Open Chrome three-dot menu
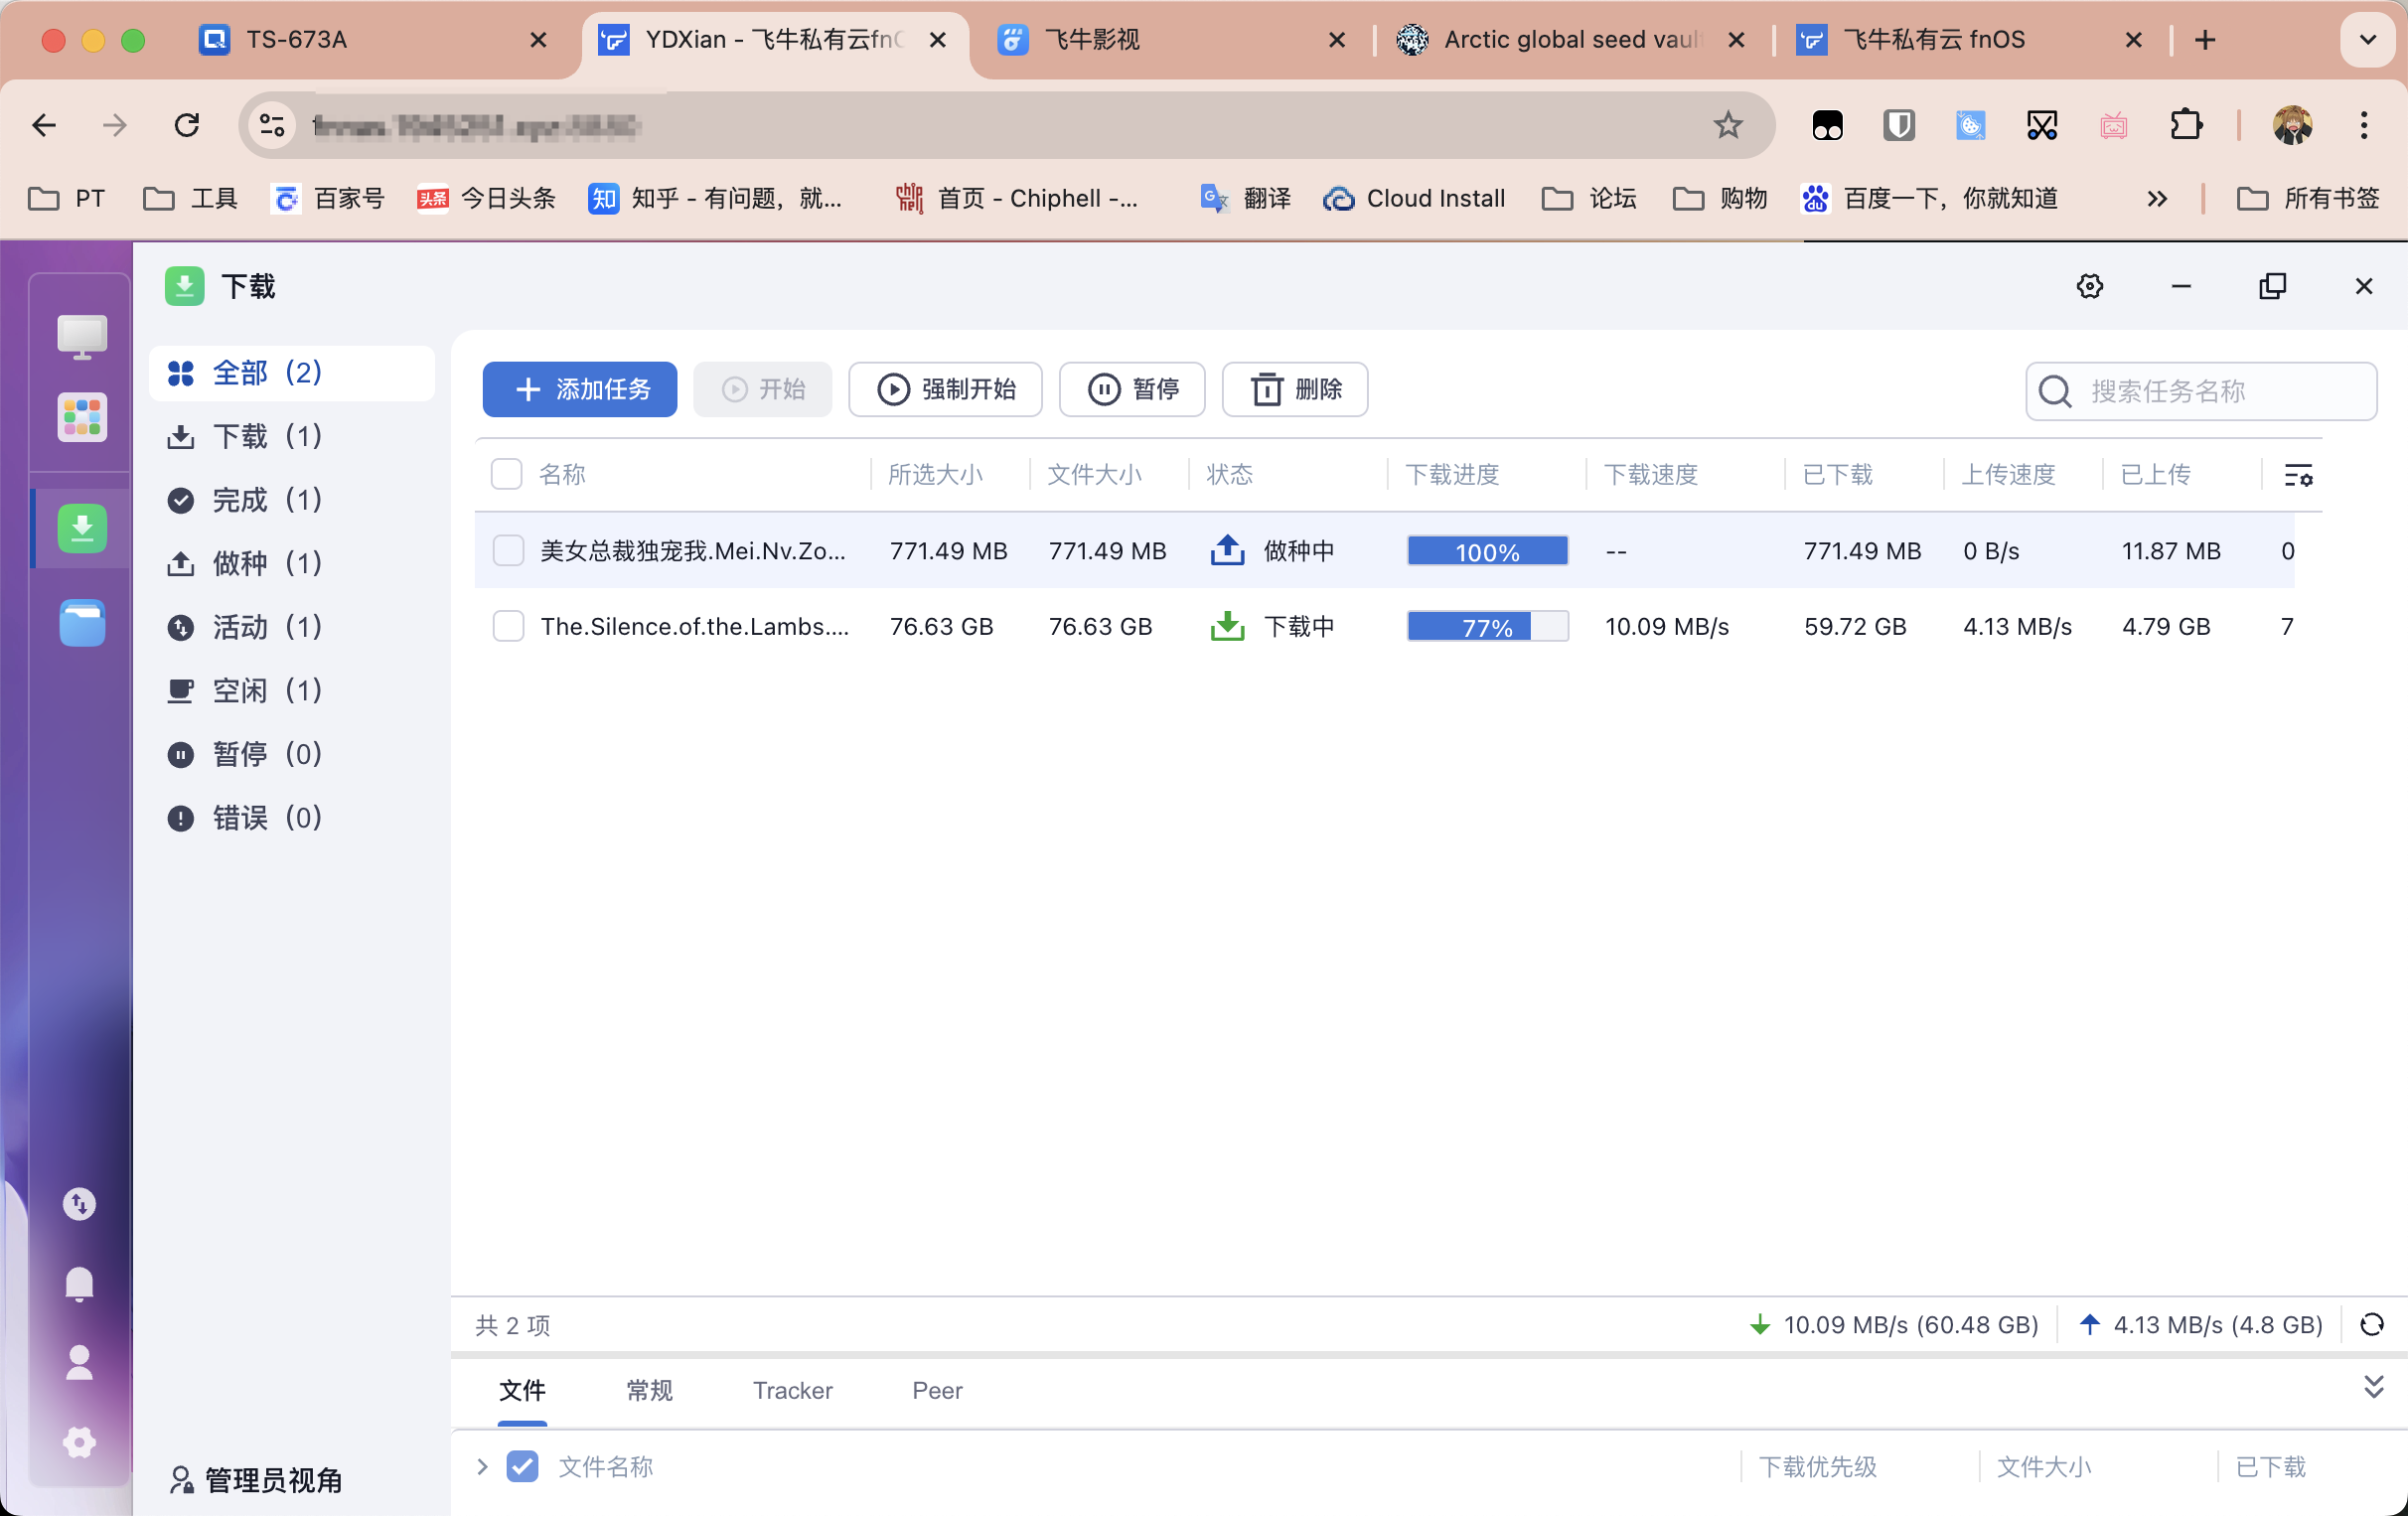Image resolution: width=2408 pixels, height=1516 pixels. click(x=2363, y=125)
